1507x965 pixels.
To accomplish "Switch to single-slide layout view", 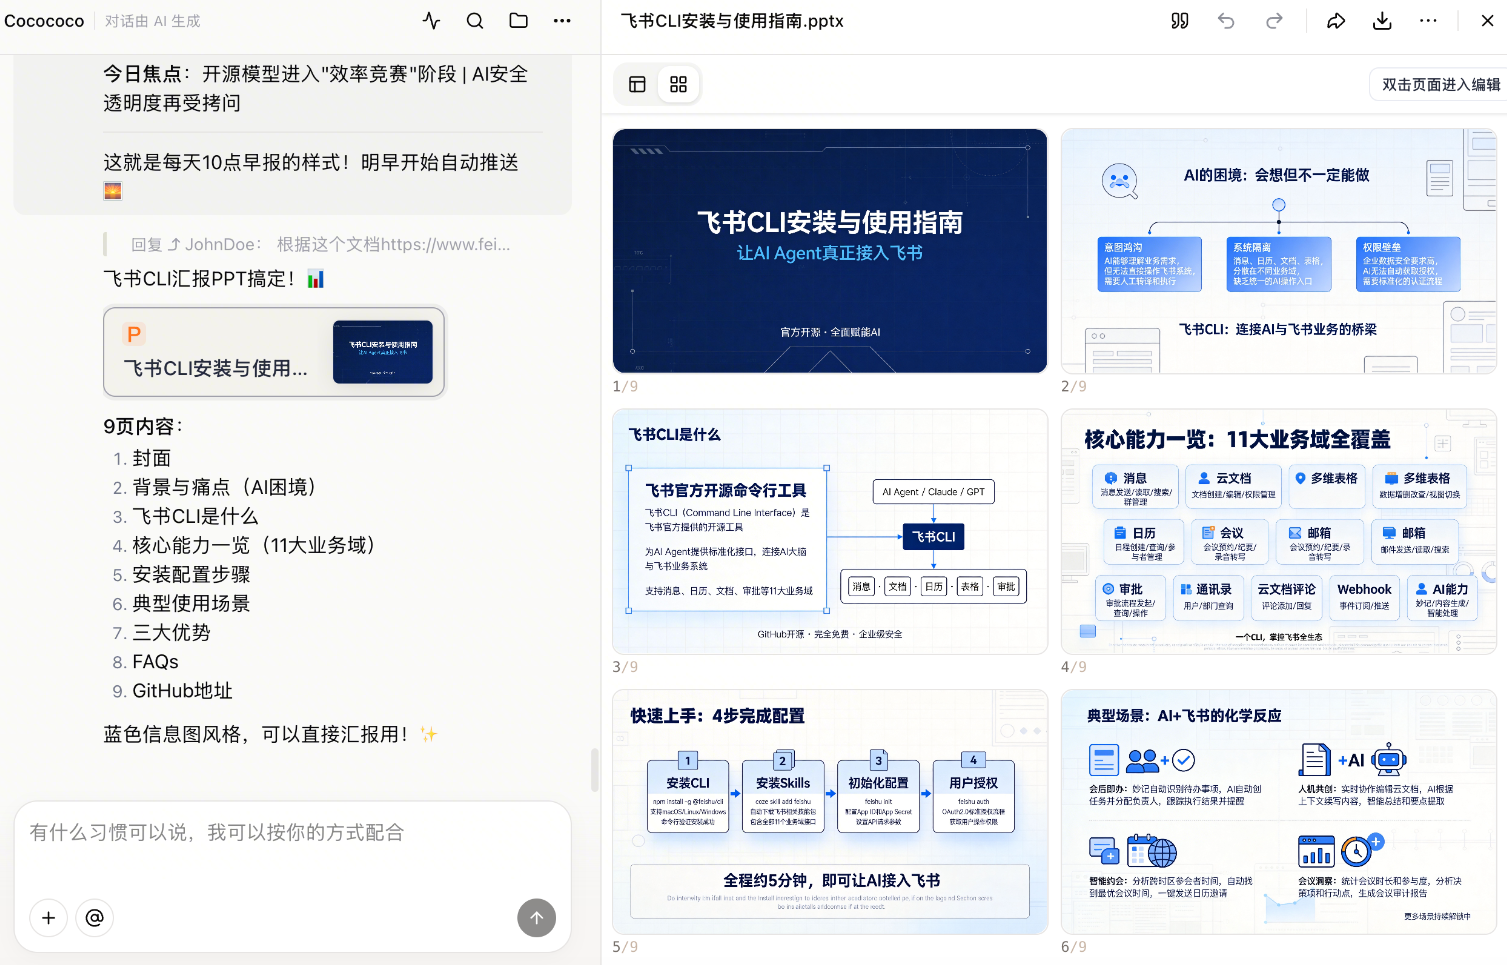I will 637,84.
